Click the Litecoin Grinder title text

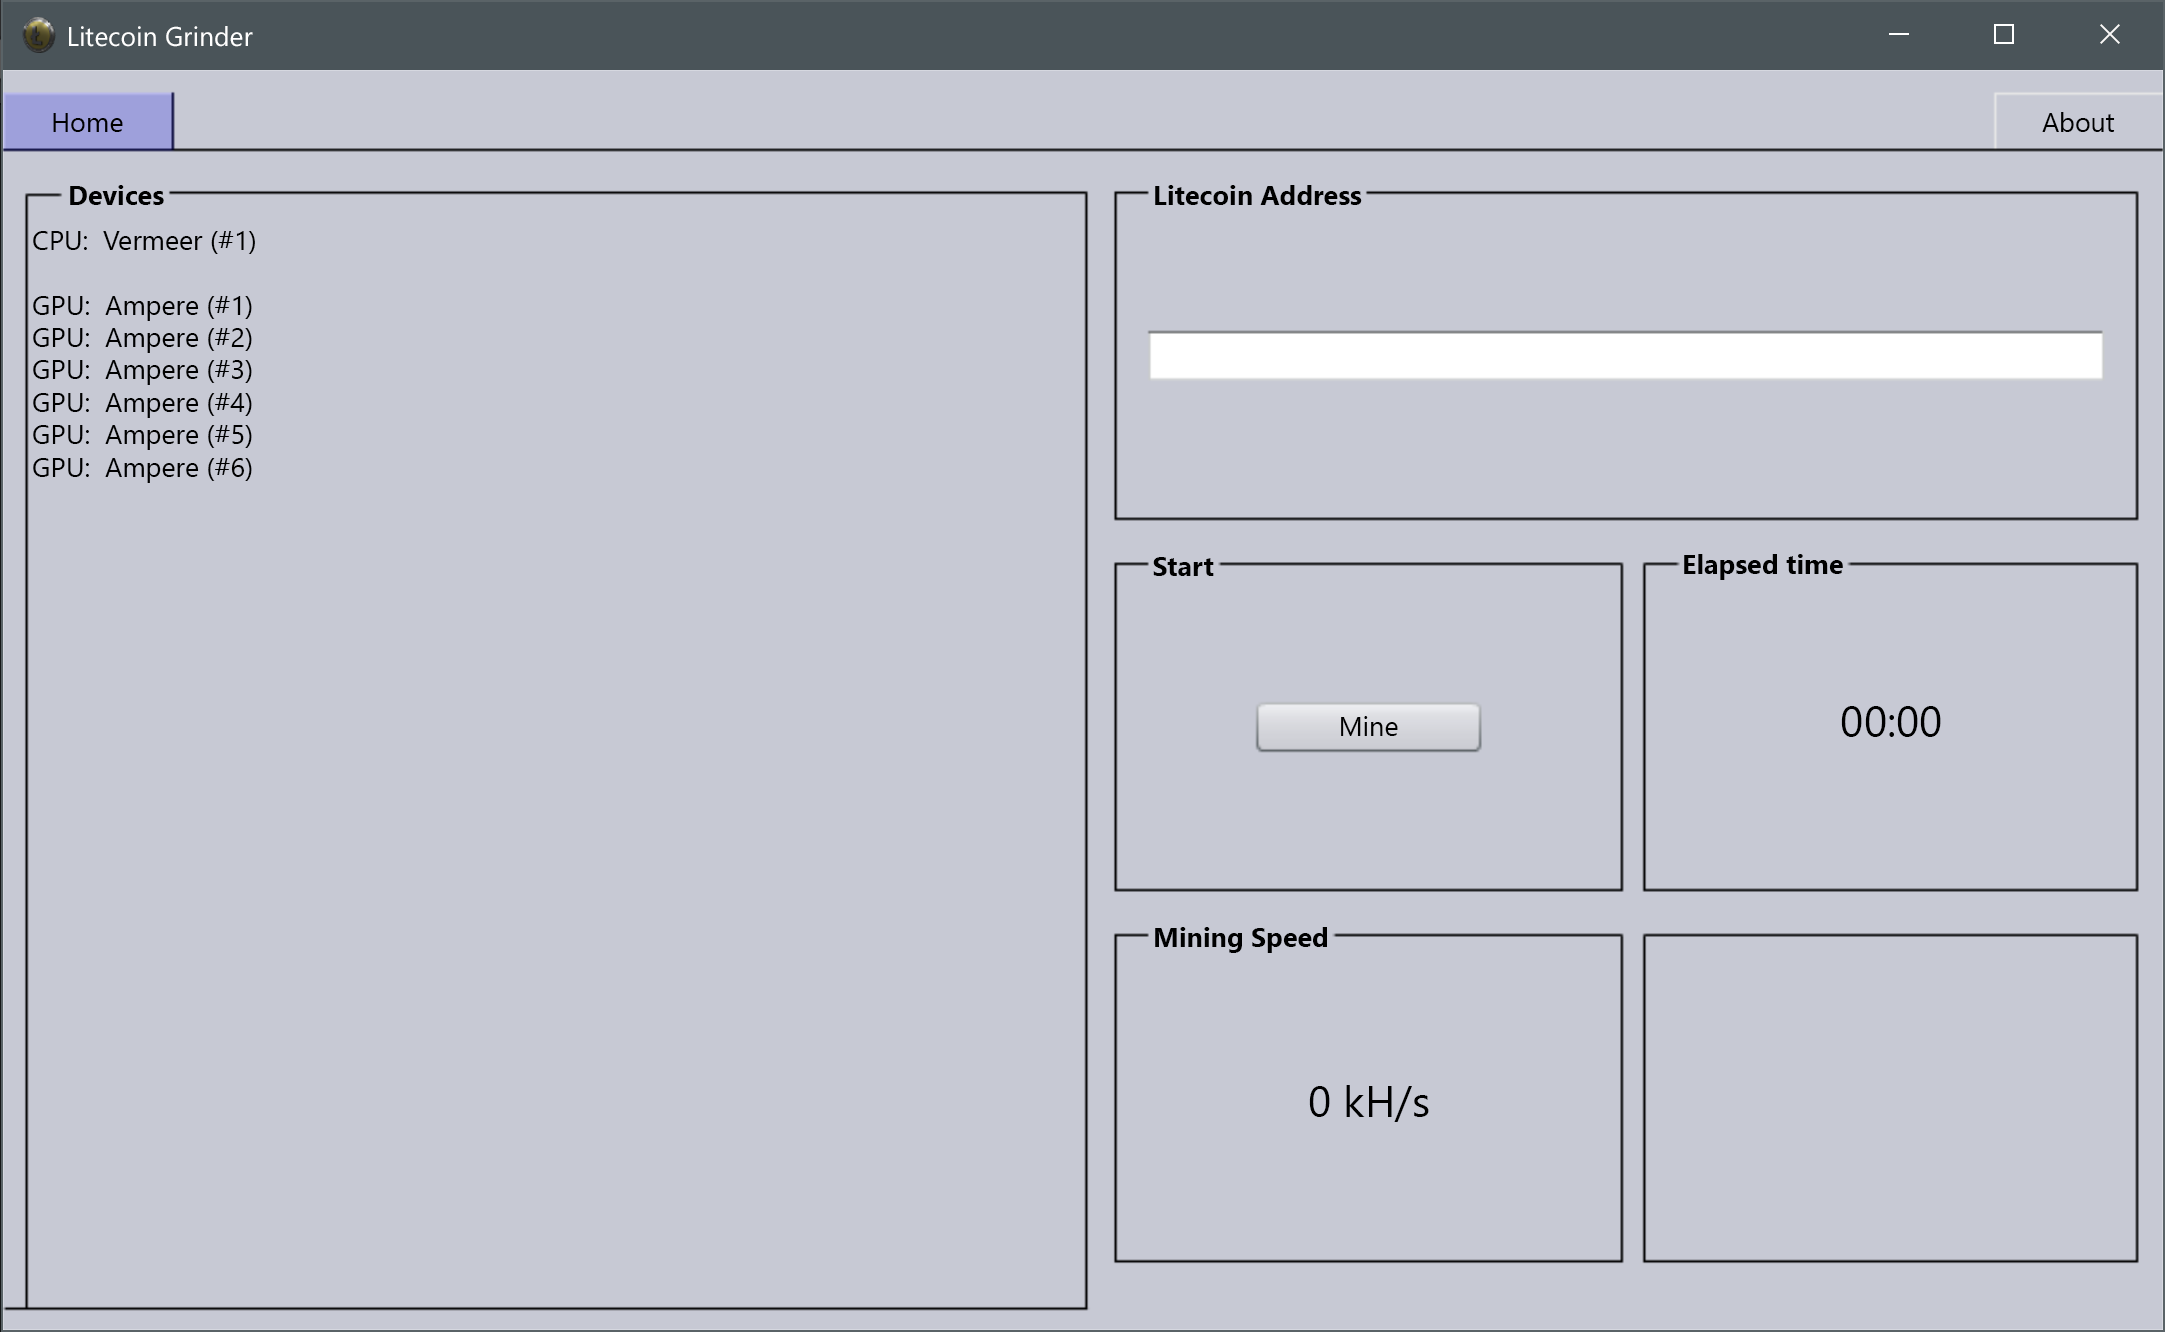click(x=160, y=37)
